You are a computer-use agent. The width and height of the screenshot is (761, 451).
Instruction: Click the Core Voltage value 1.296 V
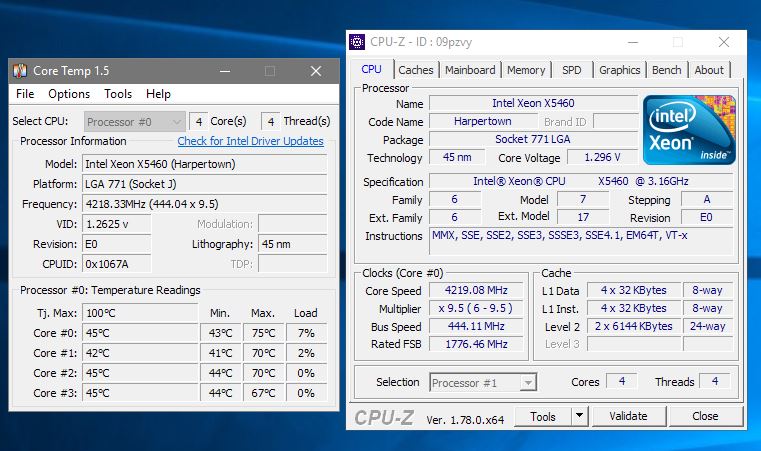[x=602, y=157]
